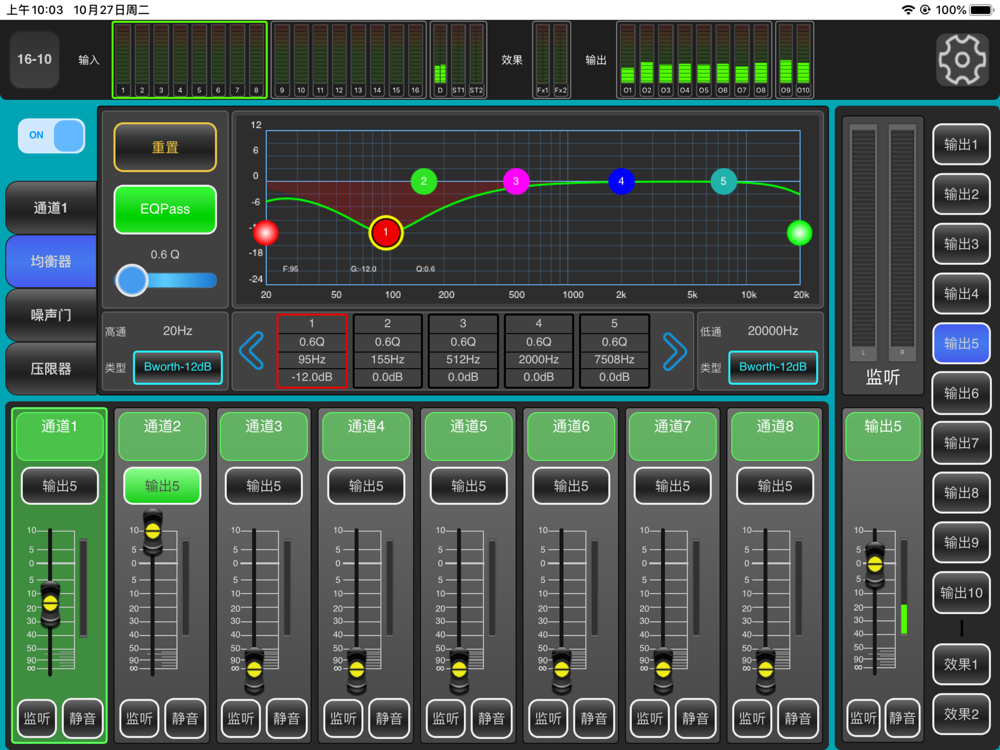Open high-pass type Bworth-12dB dropdown
The height and width of the screenshot is (750, 1000).
click(177, 367)
